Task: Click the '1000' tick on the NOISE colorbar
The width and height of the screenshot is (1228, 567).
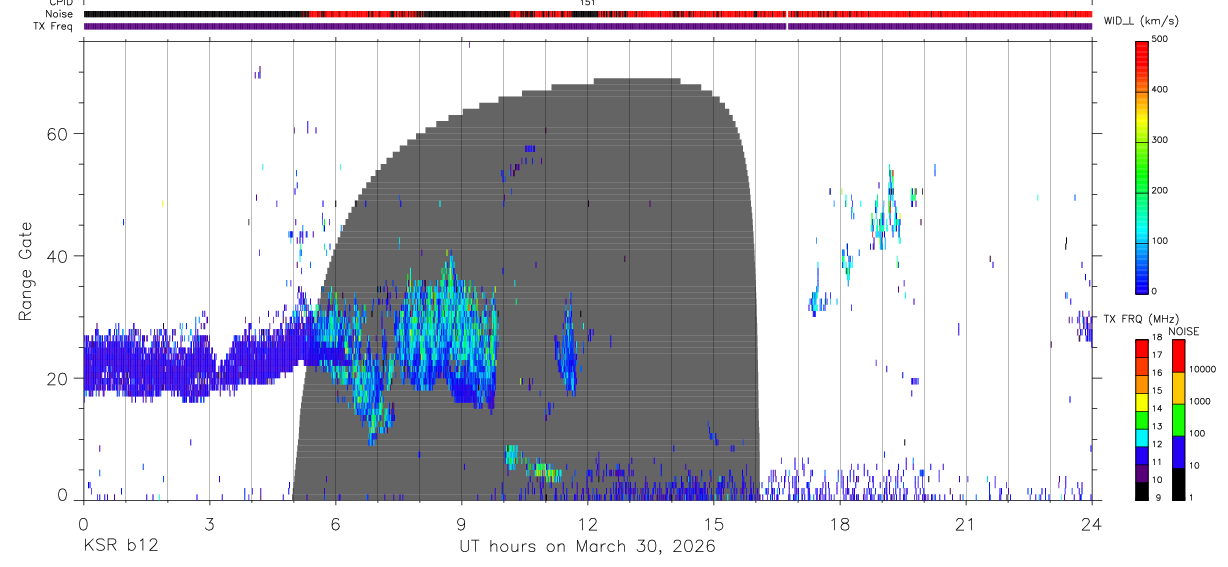Action: tap(1200, 401)
